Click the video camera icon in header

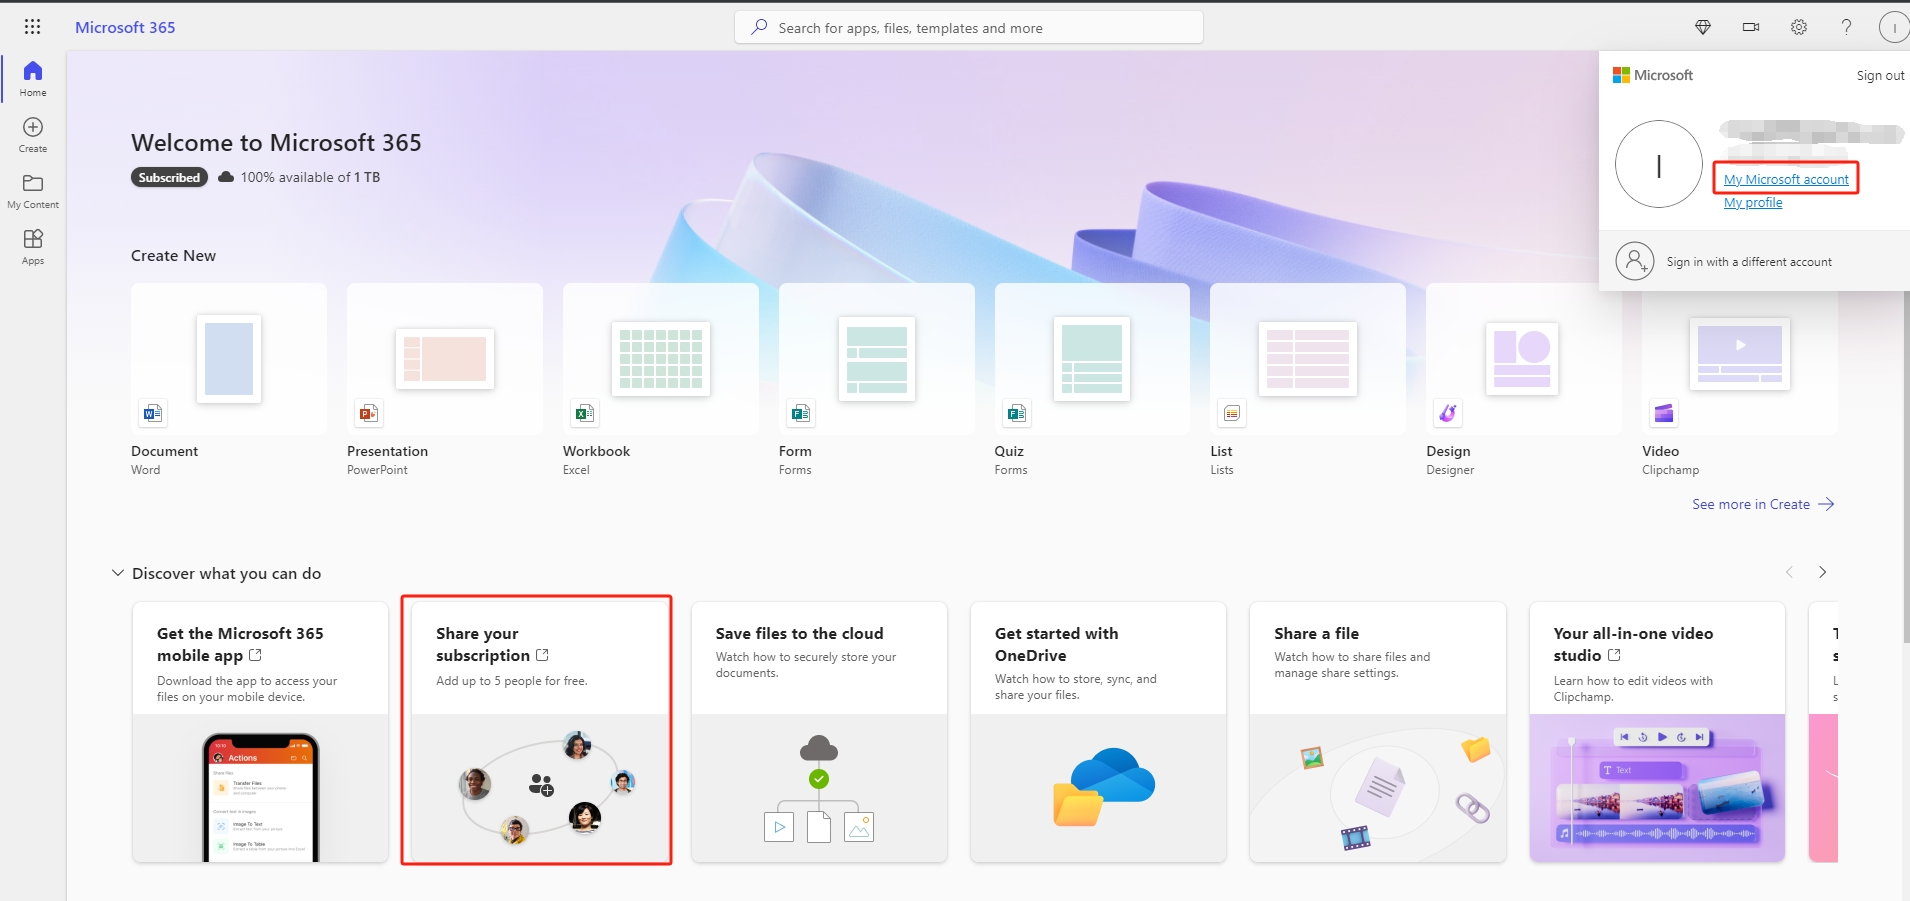[x=1751, y=27]
